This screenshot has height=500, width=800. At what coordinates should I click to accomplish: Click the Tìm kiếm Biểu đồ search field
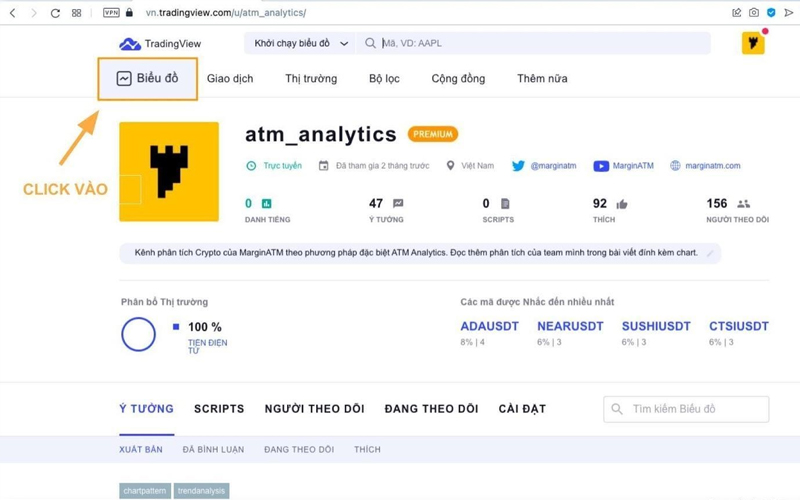pyautogui.click(x=686, y=409)
